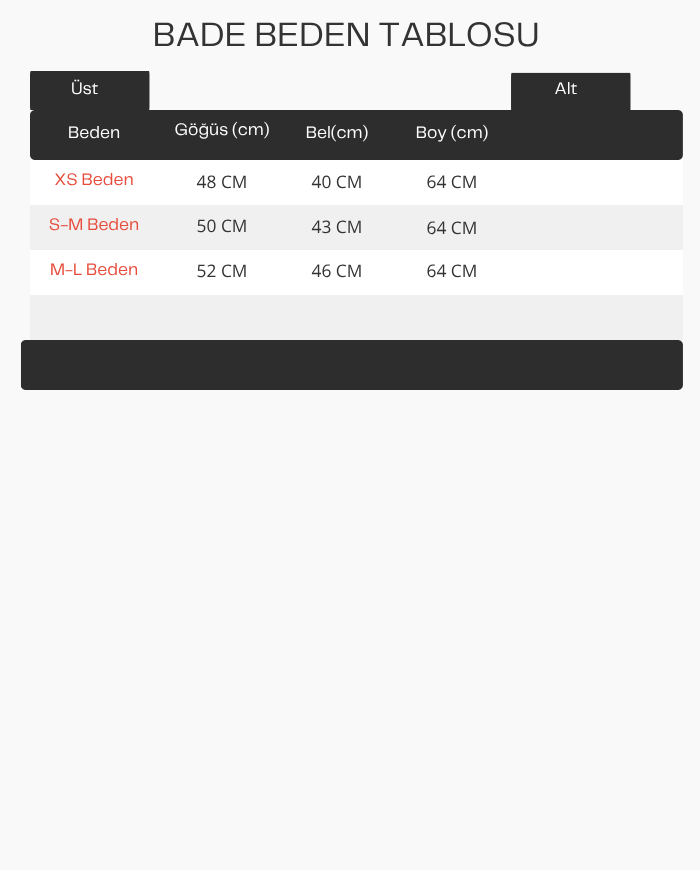The width and height of the screenshot is (700, 870).
Task: Click the dark footer bar below table
Action: pyautogui.click(x=352, y=365)
